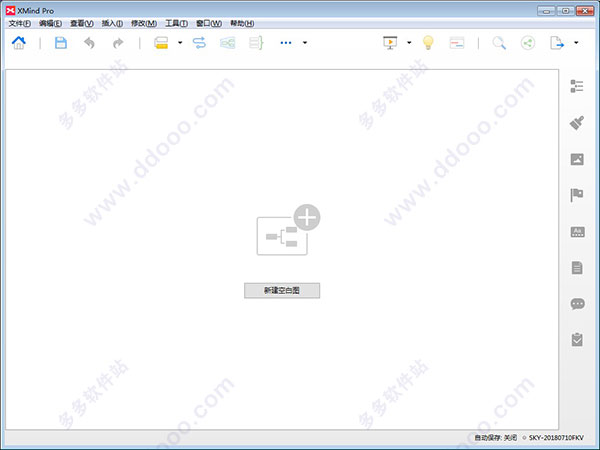
Task: Open the Format brush panel
Action: [x=577, y=123]
